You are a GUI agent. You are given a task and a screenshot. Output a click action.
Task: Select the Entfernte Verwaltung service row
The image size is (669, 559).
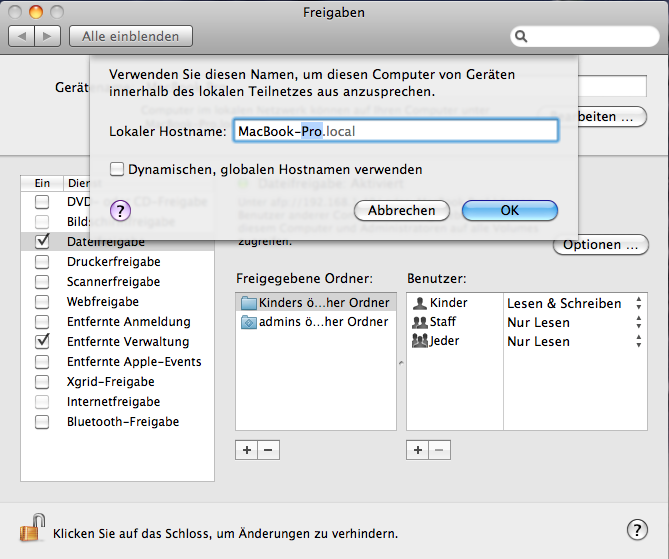coord(117,342)
